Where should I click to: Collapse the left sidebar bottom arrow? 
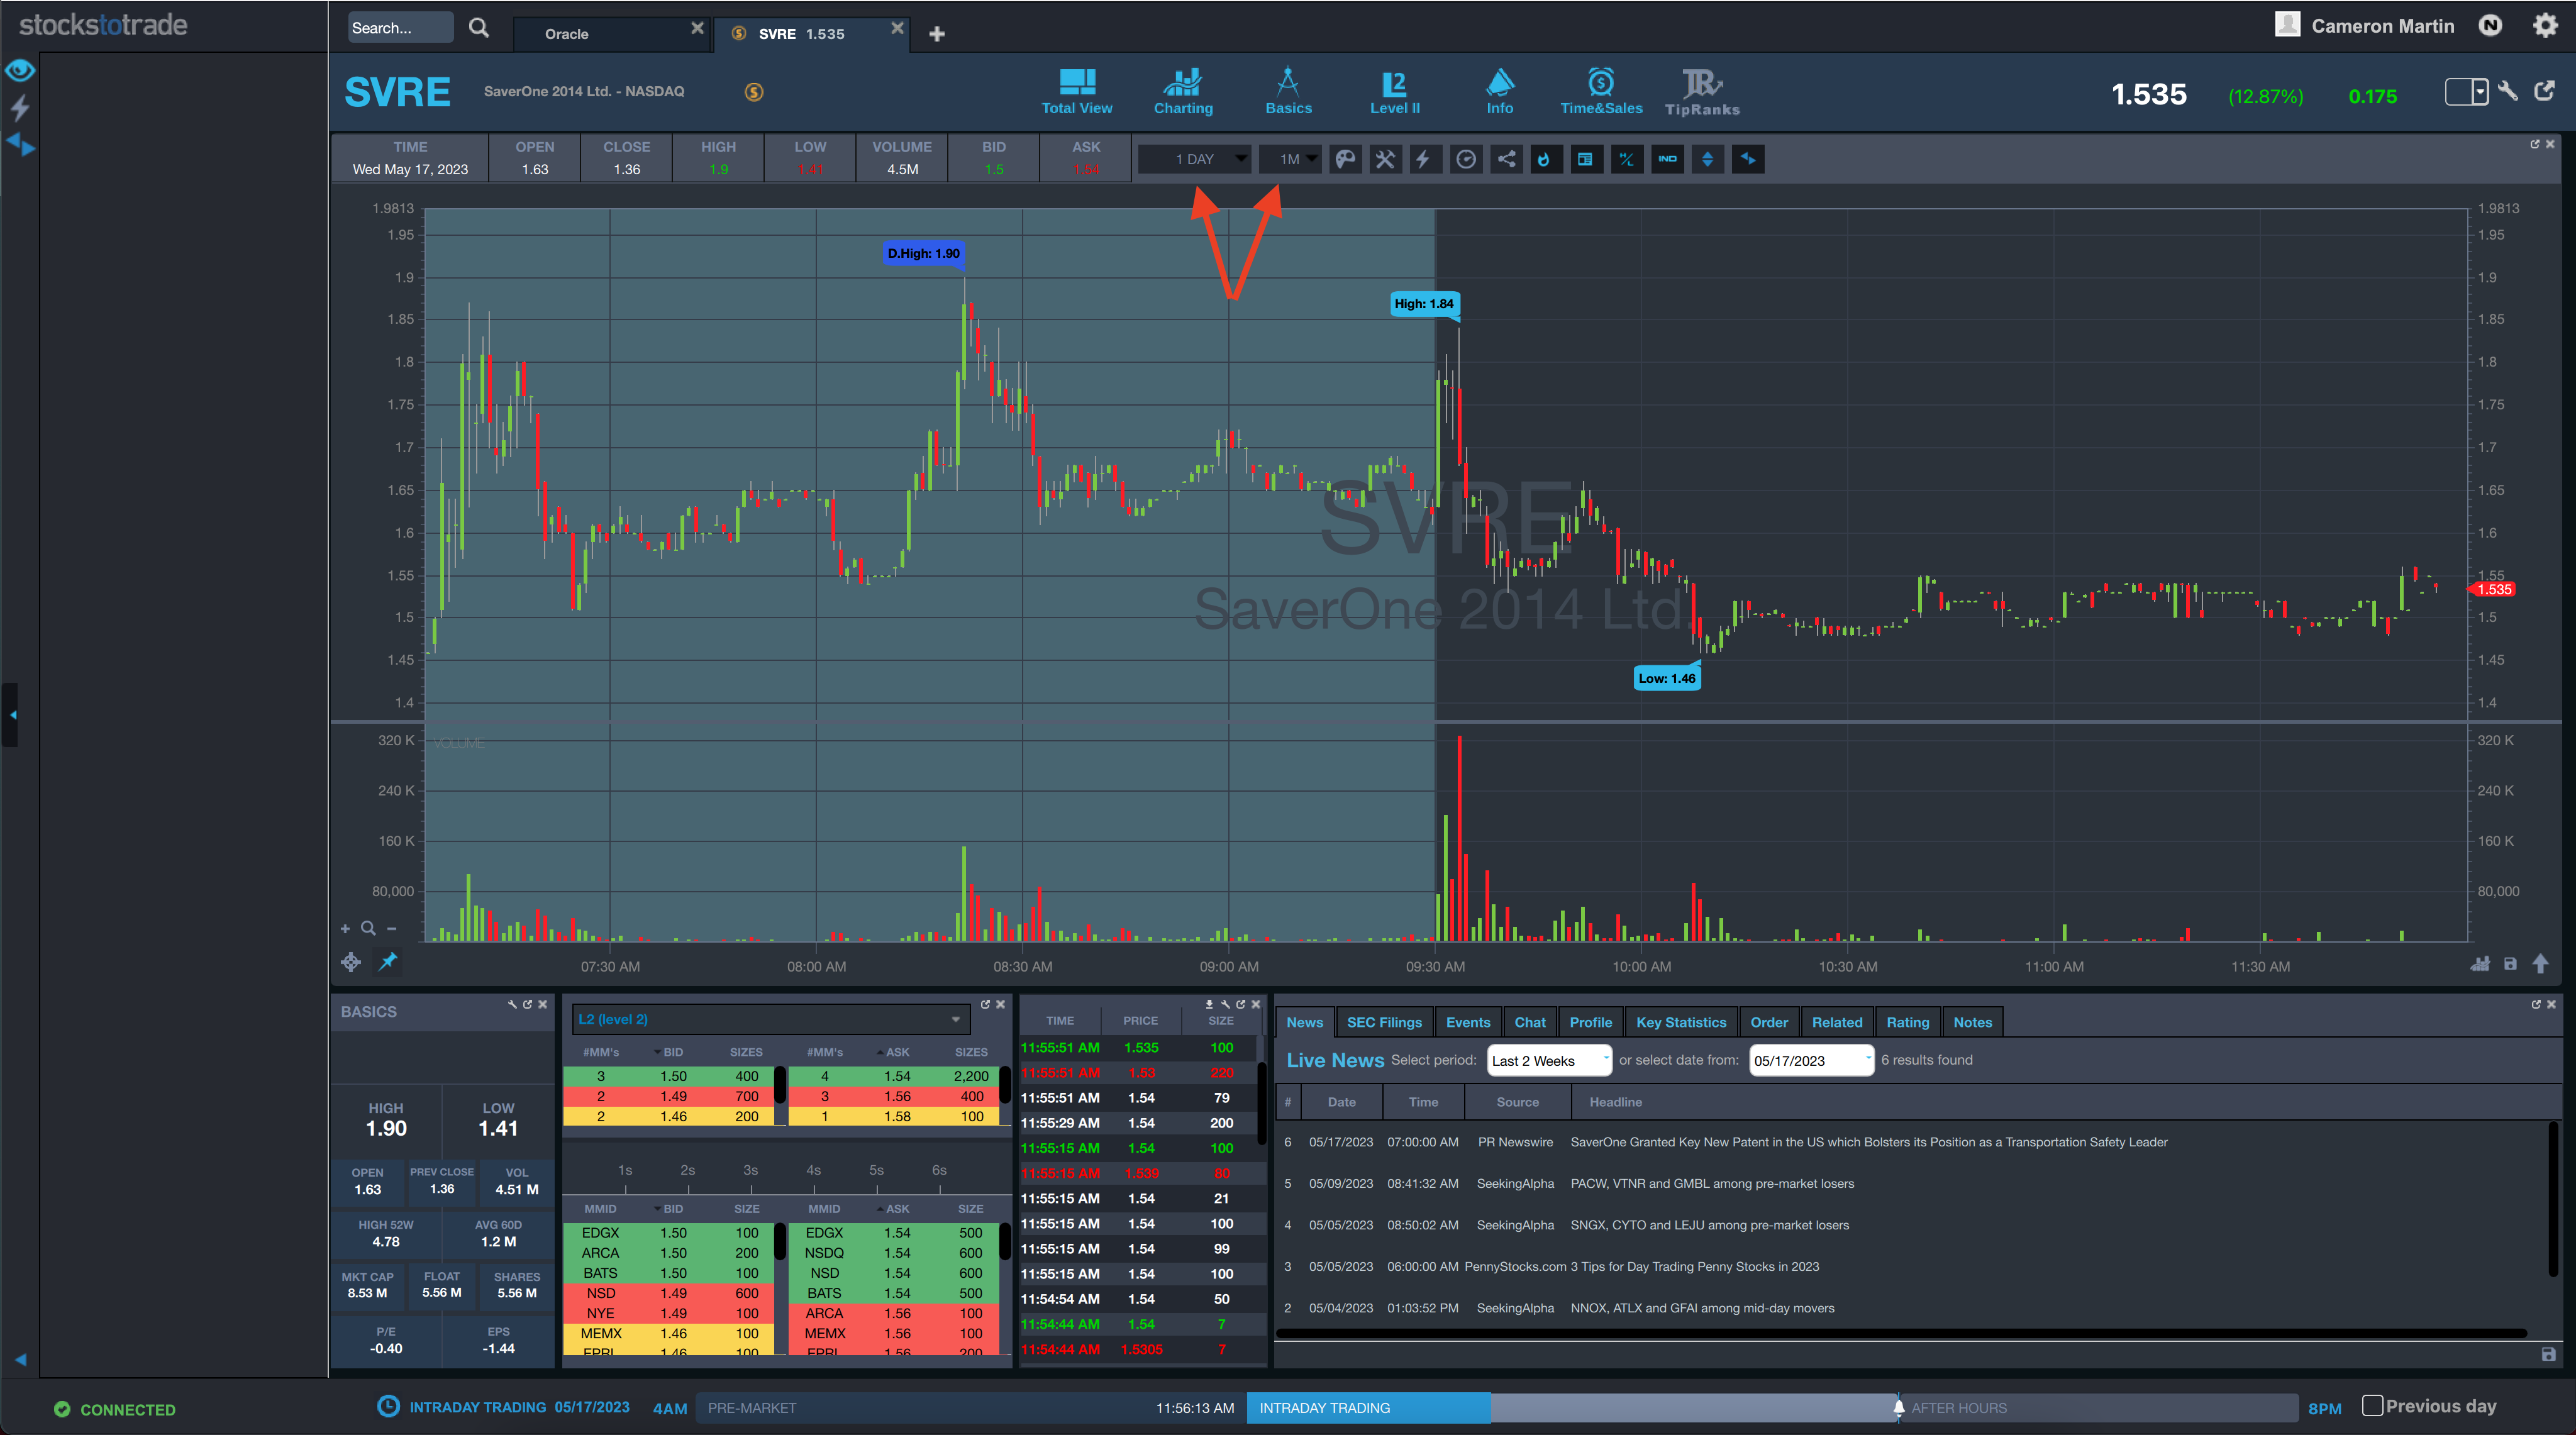[x=20, y=1359]
